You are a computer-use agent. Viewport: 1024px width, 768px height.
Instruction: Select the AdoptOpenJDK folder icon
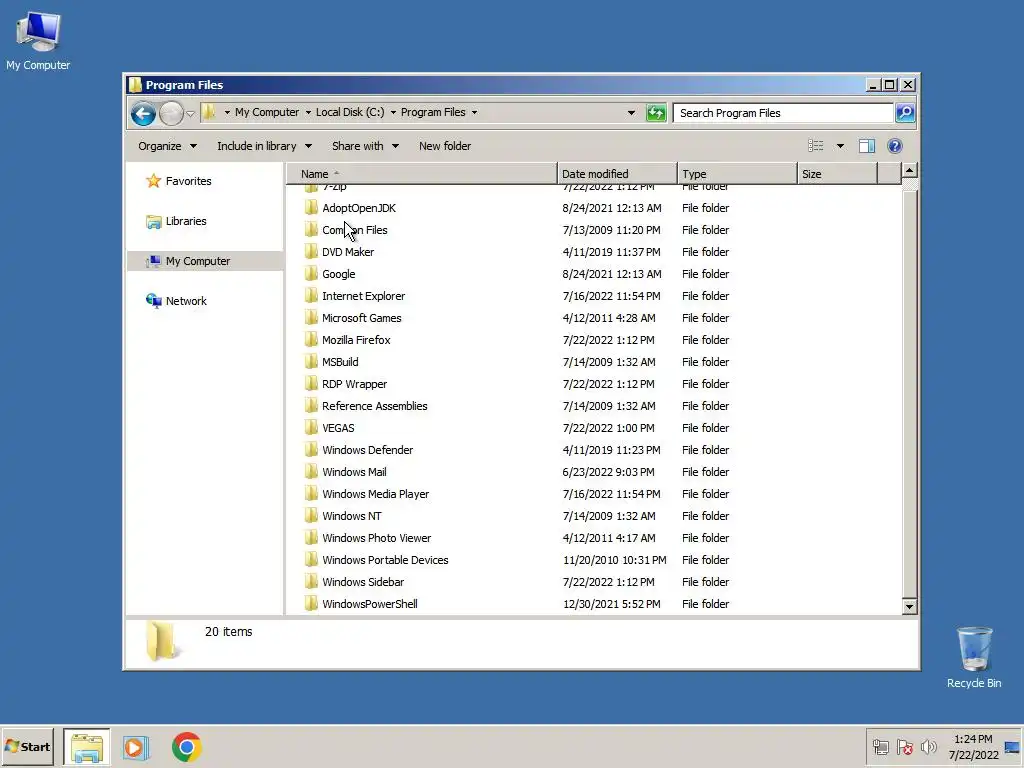(311, 208)
